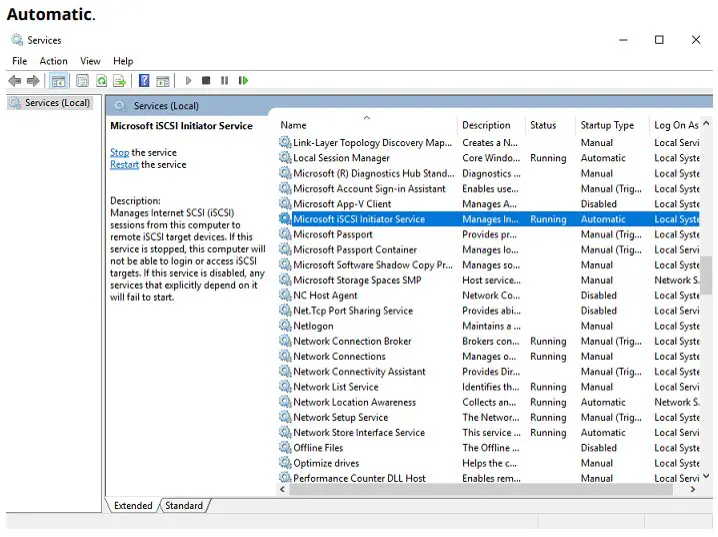Open the Action menu

[53, 61]
